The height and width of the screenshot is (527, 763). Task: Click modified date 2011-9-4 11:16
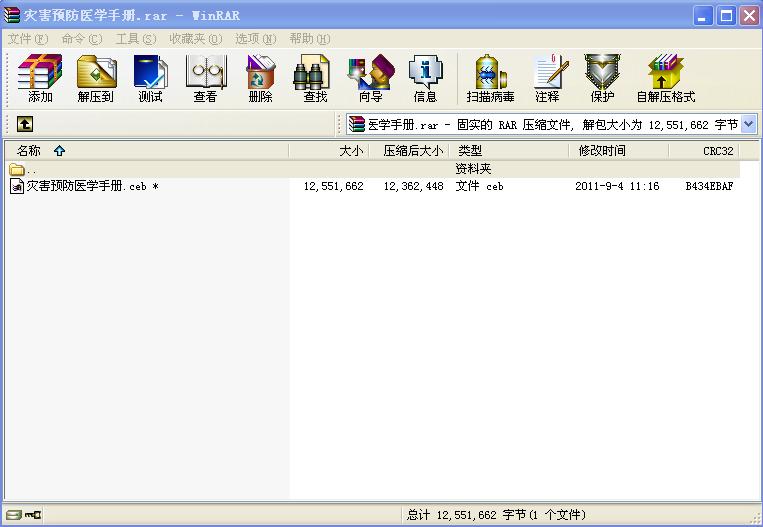tap(617, 186)
